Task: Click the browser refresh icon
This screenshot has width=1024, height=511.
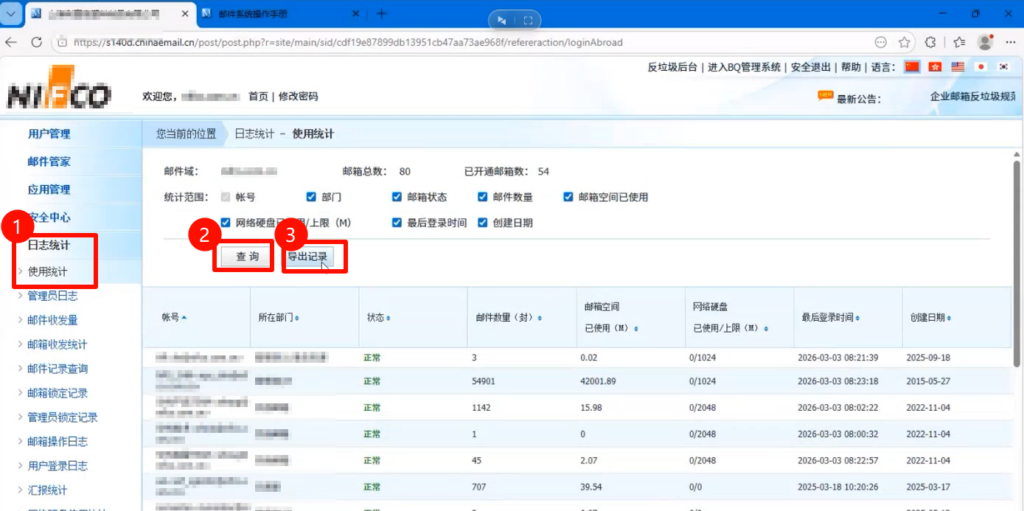Action: pyautogui.click(x=36, y=42)
